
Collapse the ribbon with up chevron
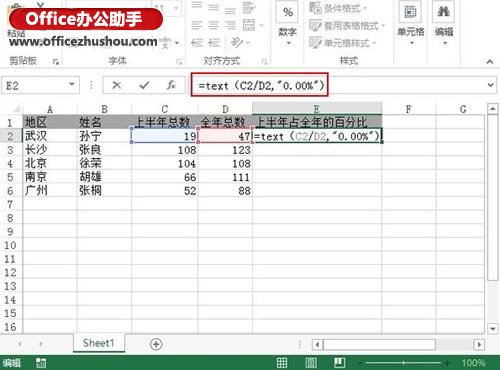[490, 61]
